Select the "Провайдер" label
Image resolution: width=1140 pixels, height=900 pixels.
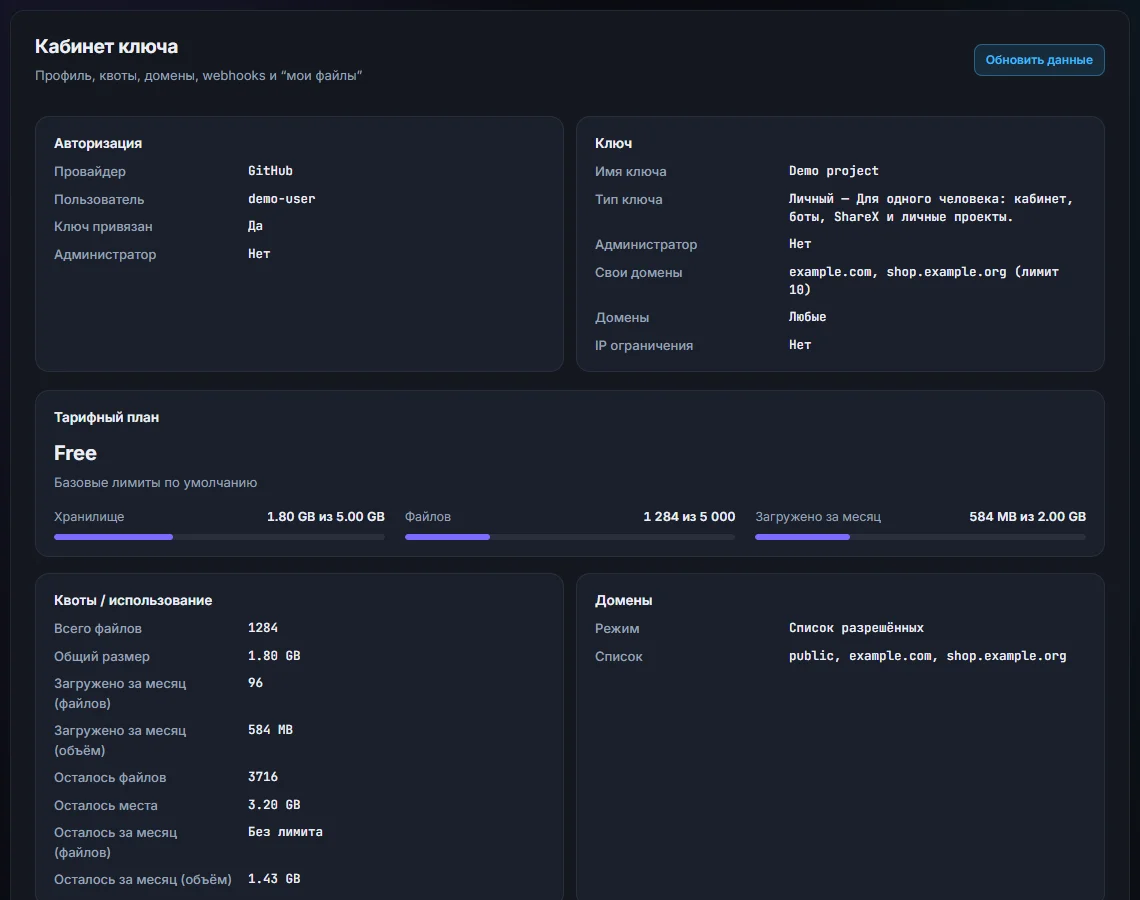pos(89,172)
